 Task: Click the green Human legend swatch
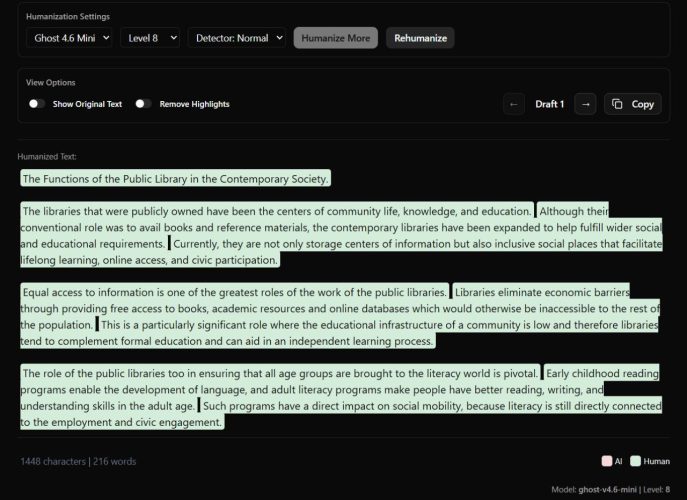pos(636,461)
